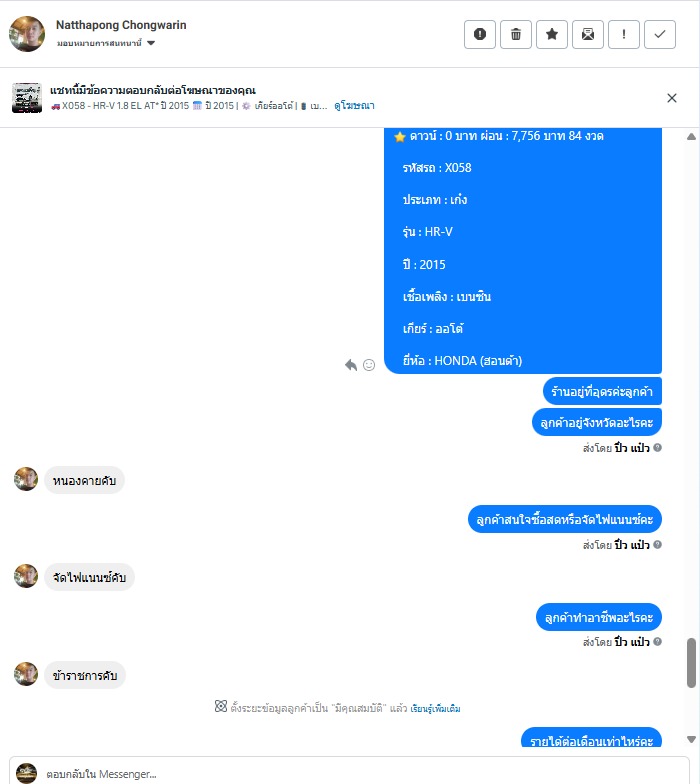Click the chat scrollbar up arrow
This screenshot has width=700, height=784.
[x=692, y=136]
